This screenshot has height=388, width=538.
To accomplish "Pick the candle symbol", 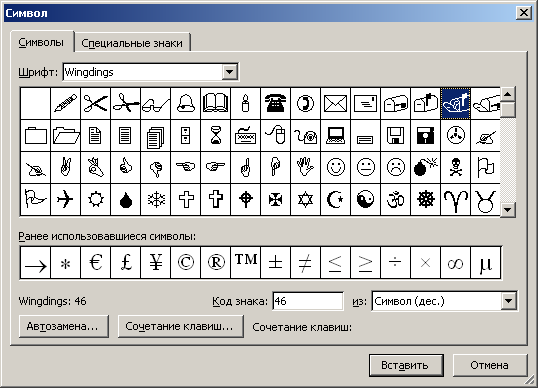I will pos(246,104).
